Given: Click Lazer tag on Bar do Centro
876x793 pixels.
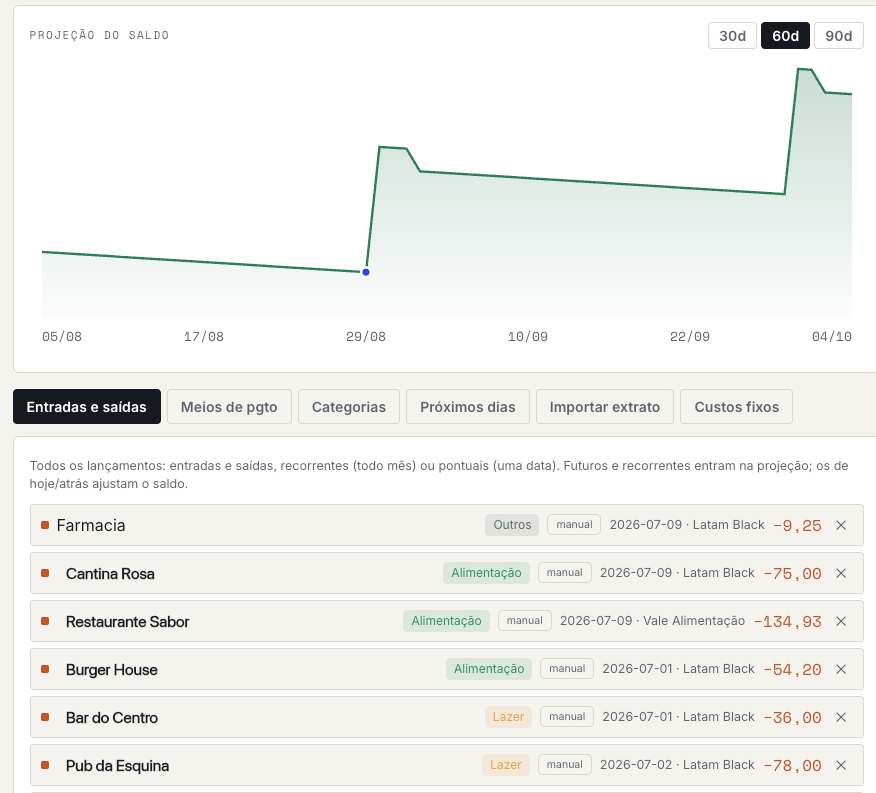Looking at the screenshot, I should pos(508,717).
